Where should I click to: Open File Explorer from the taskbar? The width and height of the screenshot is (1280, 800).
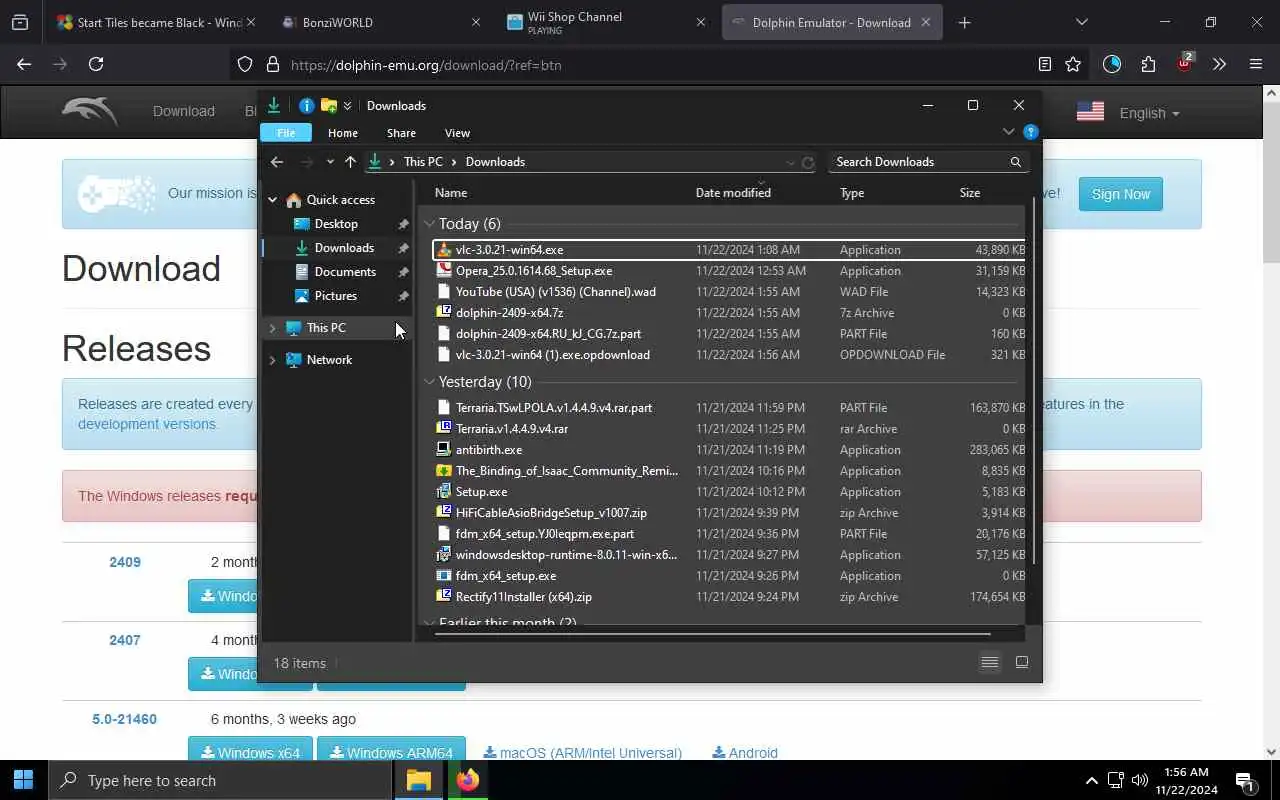[418, 781]
